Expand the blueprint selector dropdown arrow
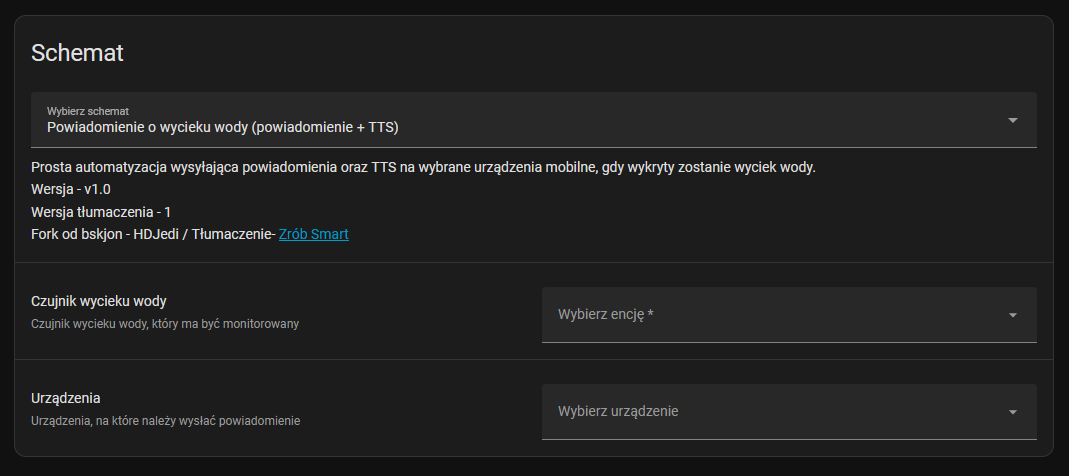1069x476 pixels. coord(1012,120)
